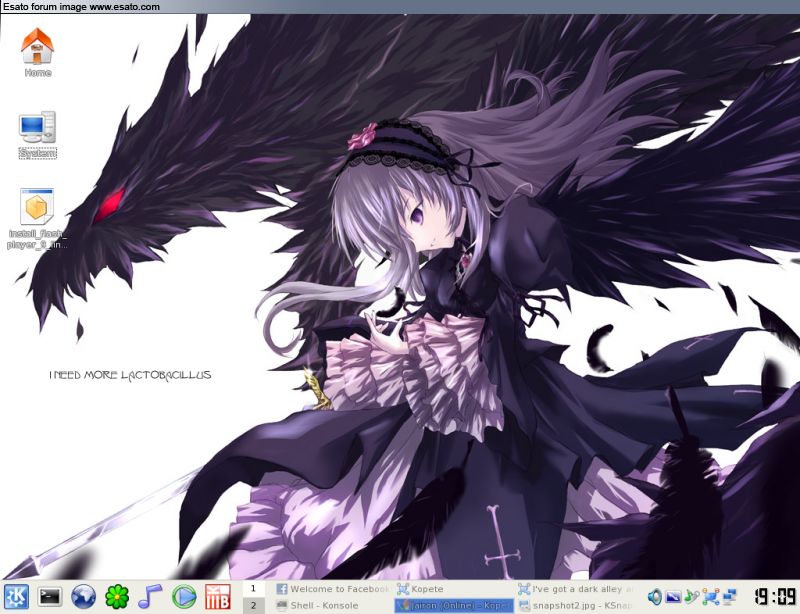Screen dimensions: 800x614
Task: Open snapshot2.jpg - KSnapshot taskbar entry
Action: [x=575, y=605]
